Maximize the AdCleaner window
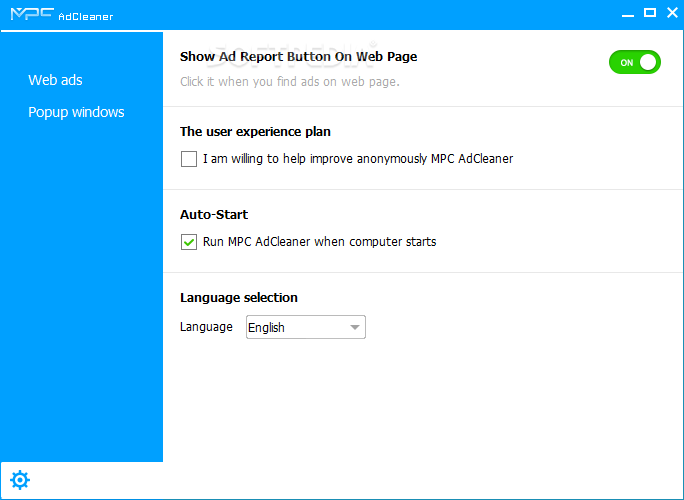The image size is (684, 500). 650,13
